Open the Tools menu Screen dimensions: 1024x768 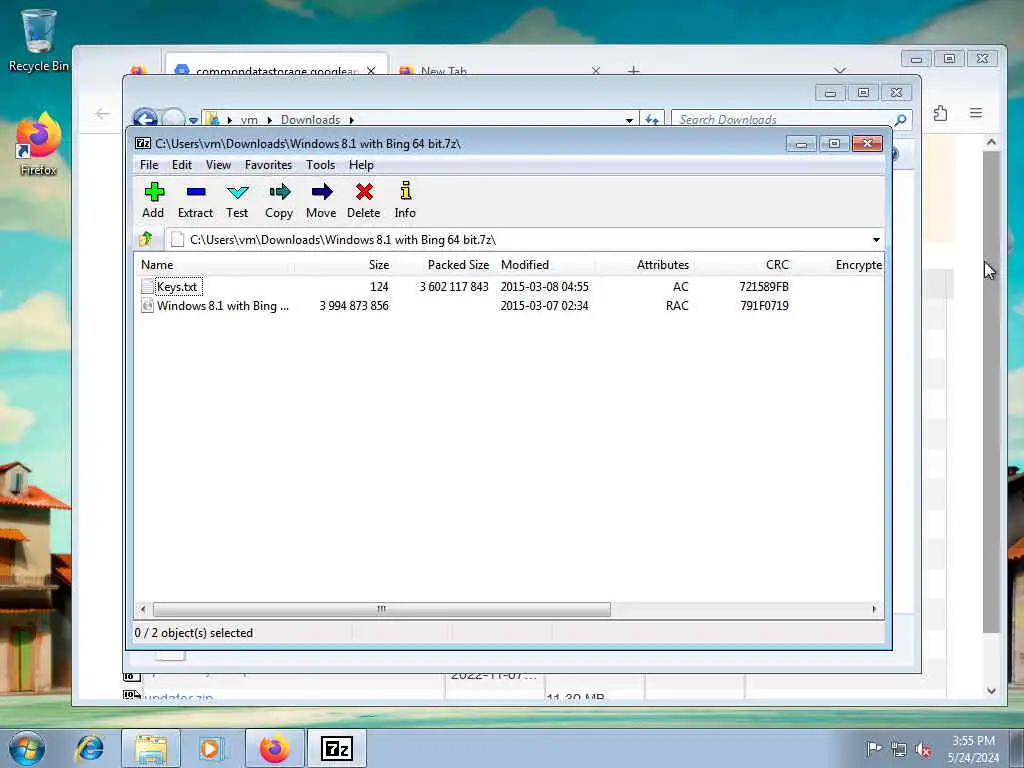tap(320, 165)
